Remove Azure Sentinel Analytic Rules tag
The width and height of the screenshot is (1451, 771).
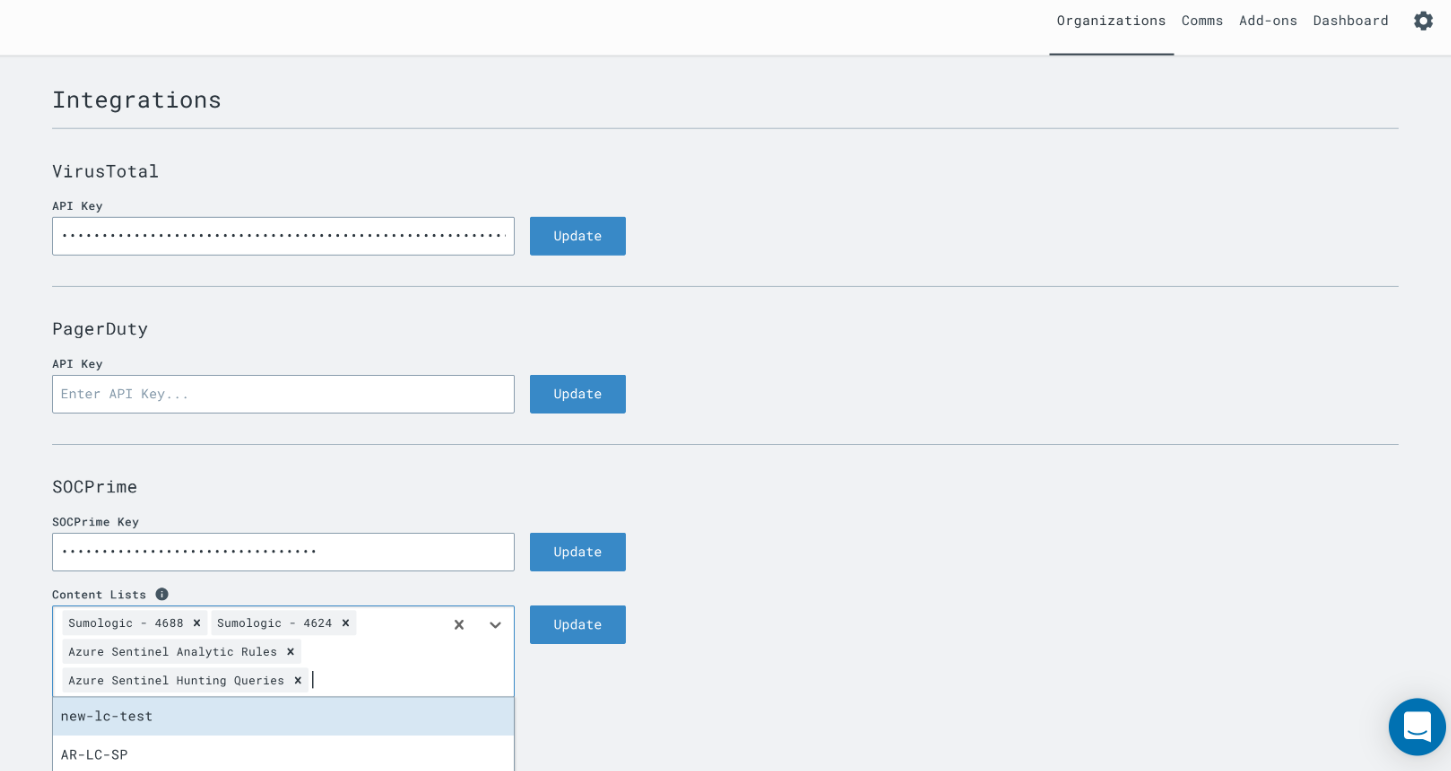click(x=291, y=652)
